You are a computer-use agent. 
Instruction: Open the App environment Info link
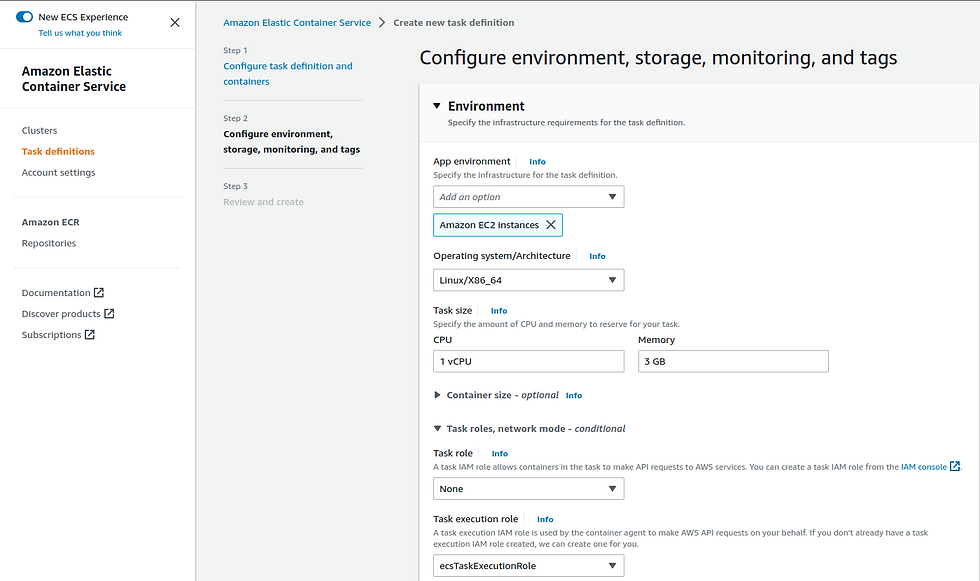(537, 161)
